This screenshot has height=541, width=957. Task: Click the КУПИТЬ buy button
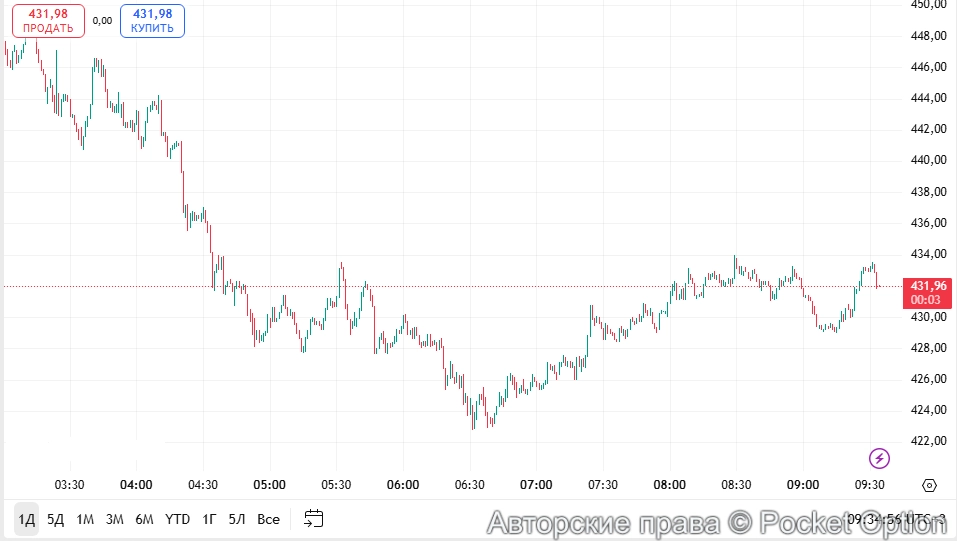pos(152,20)
